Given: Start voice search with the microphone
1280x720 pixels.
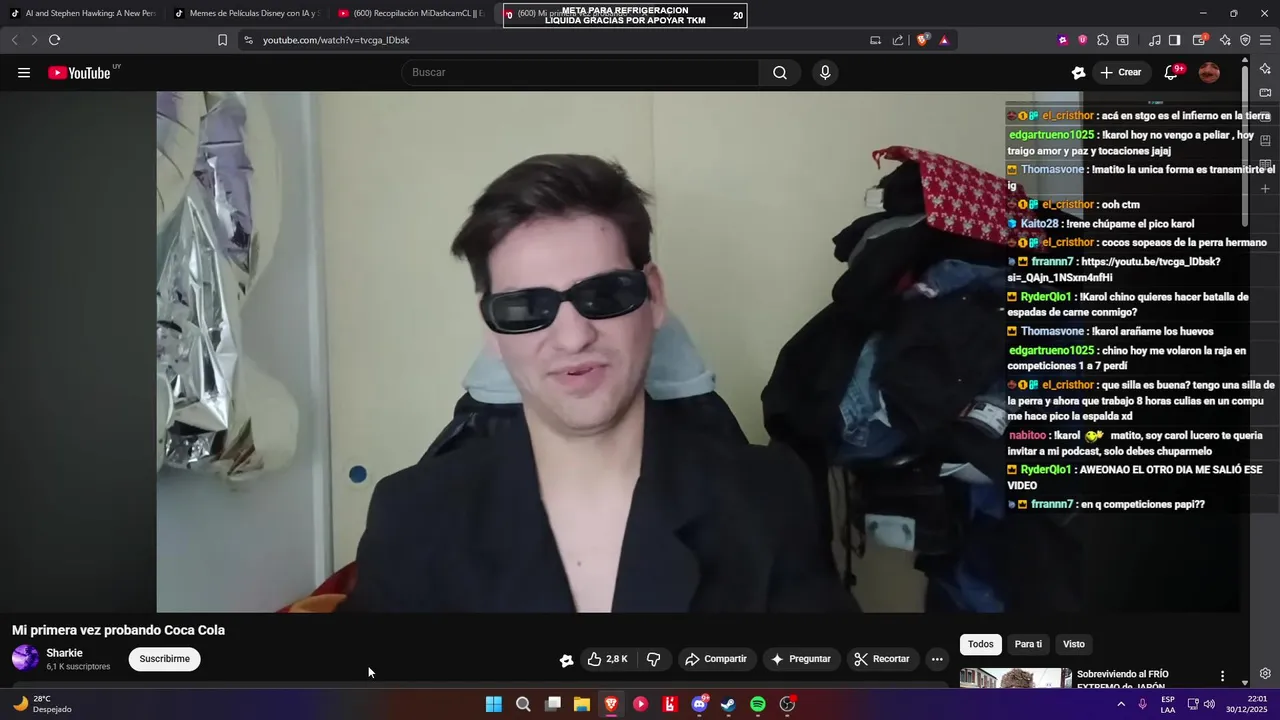Looking at the screenshot, I should point(825,72).
